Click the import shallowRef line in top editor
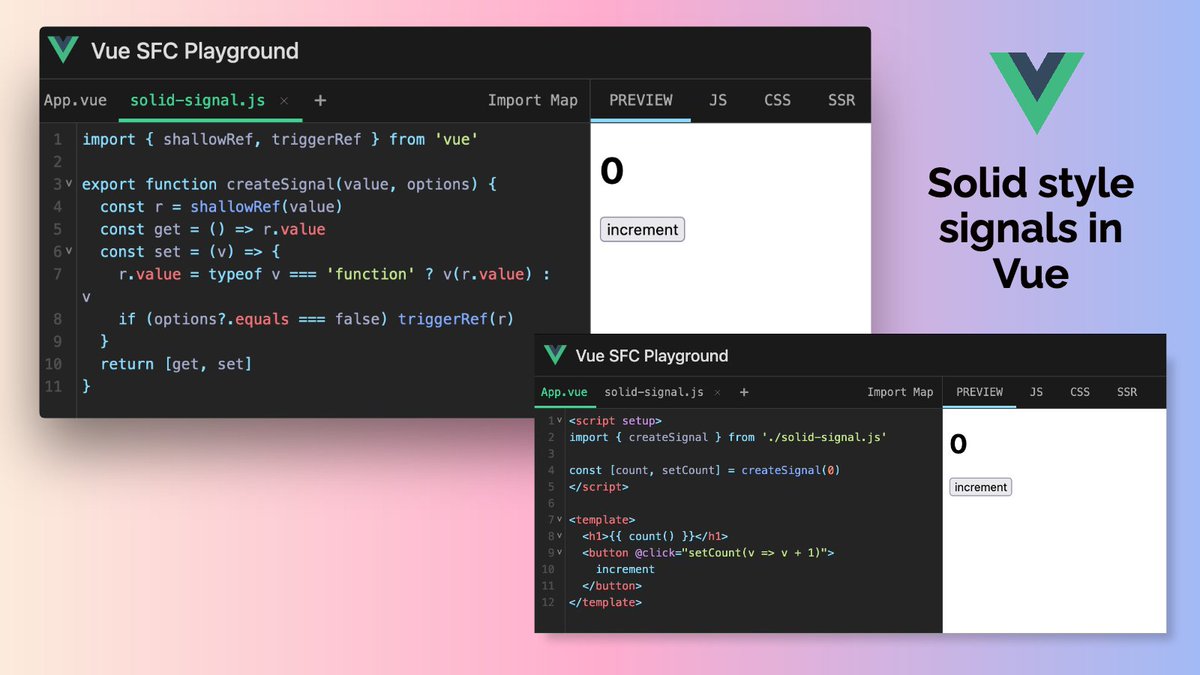This screenshot has width=1200, height=675. (x=280, y=139)
